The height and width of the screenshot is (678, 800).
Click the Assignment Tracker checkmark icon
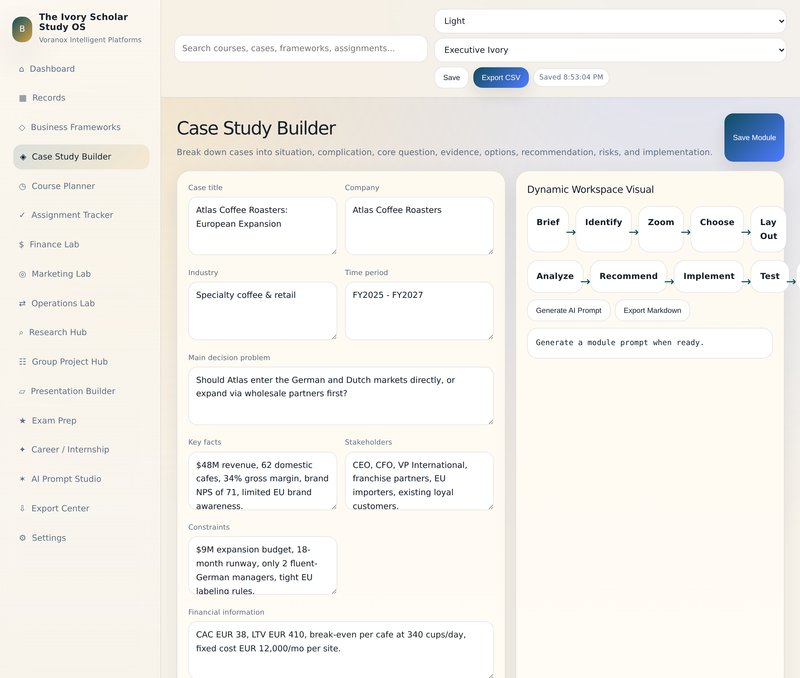click(x=22, y=215)
